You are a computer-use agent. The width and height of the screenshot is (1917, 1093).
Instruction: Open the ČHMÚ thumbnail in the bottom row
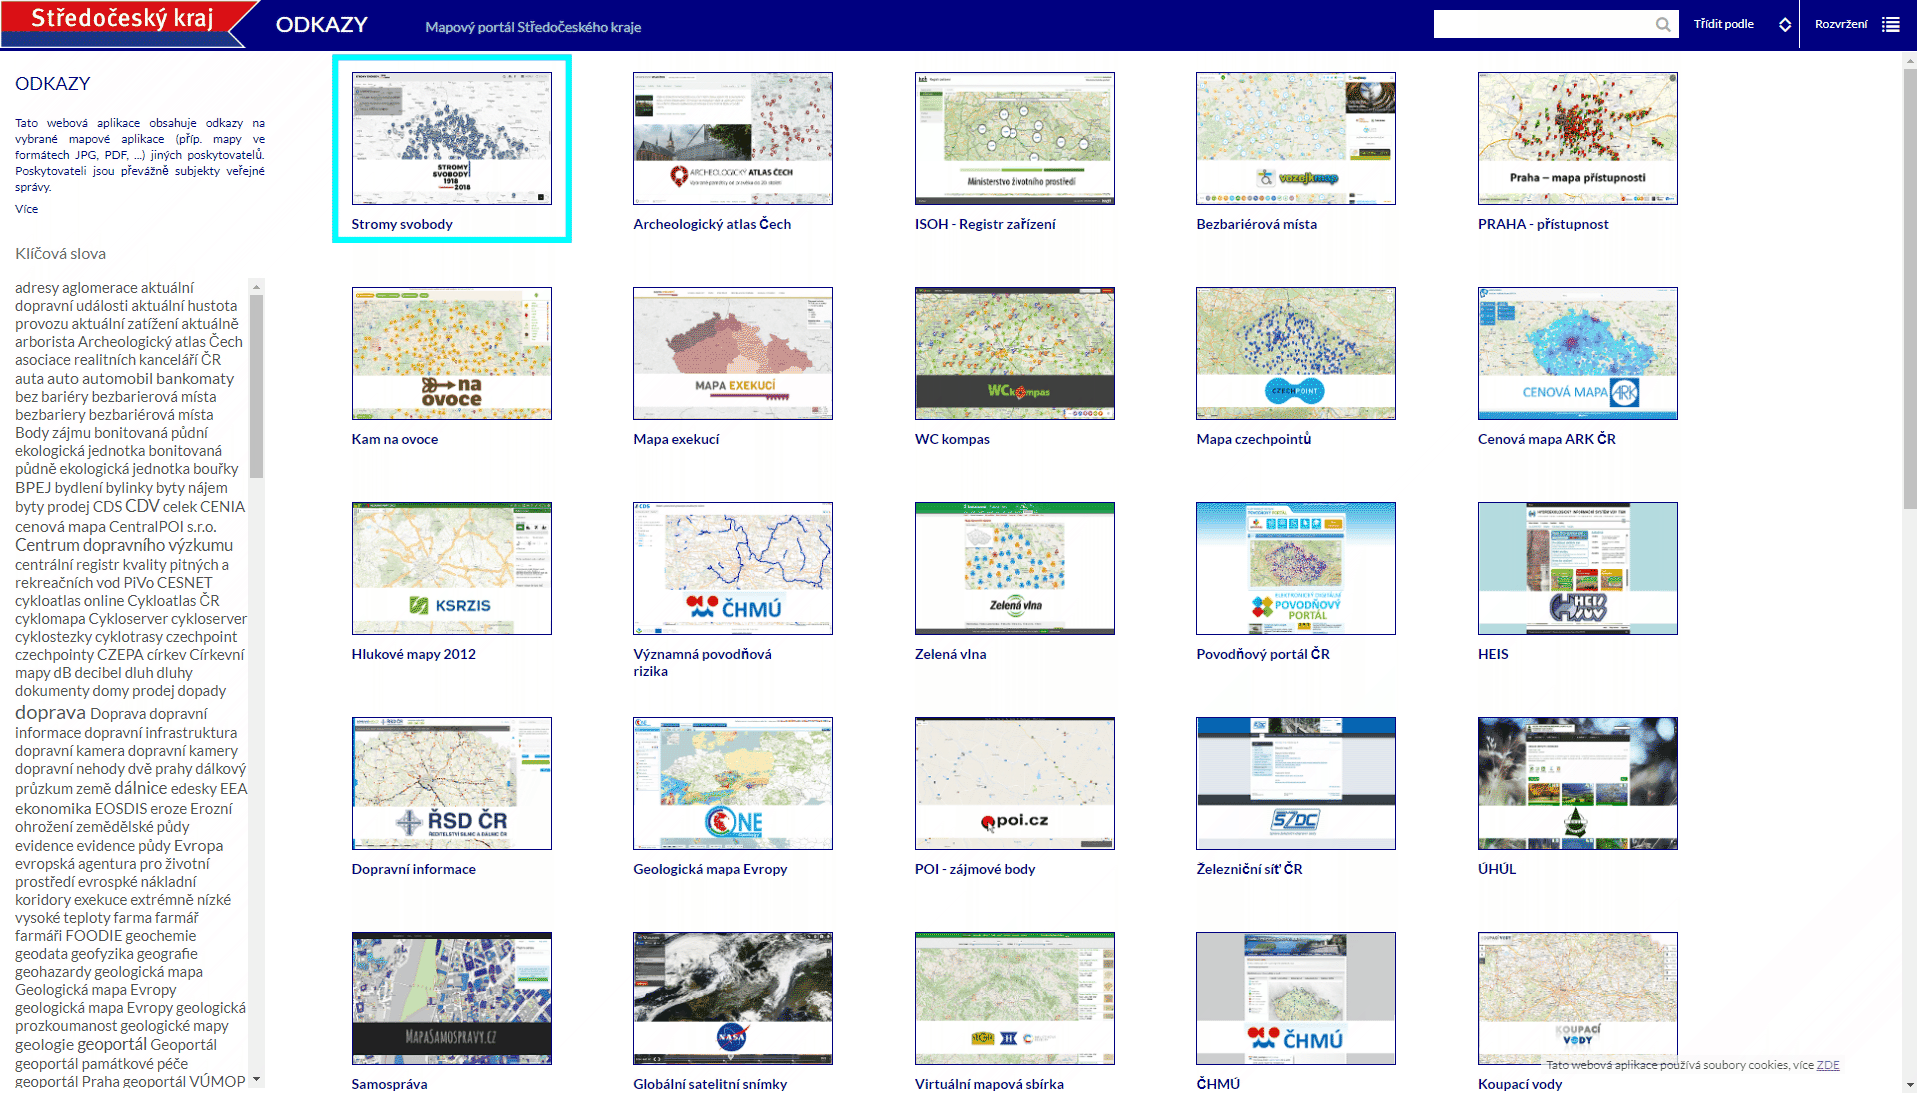pyautogui.click(x=1295, y=998)
